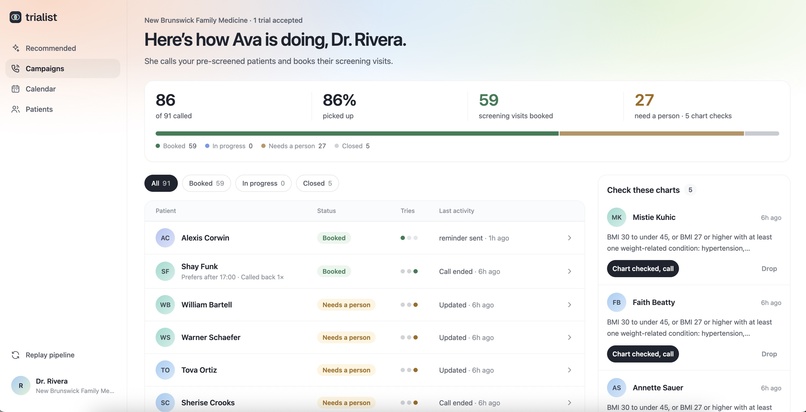
Task: Click the Patients people icon
Action: point(15,109)
